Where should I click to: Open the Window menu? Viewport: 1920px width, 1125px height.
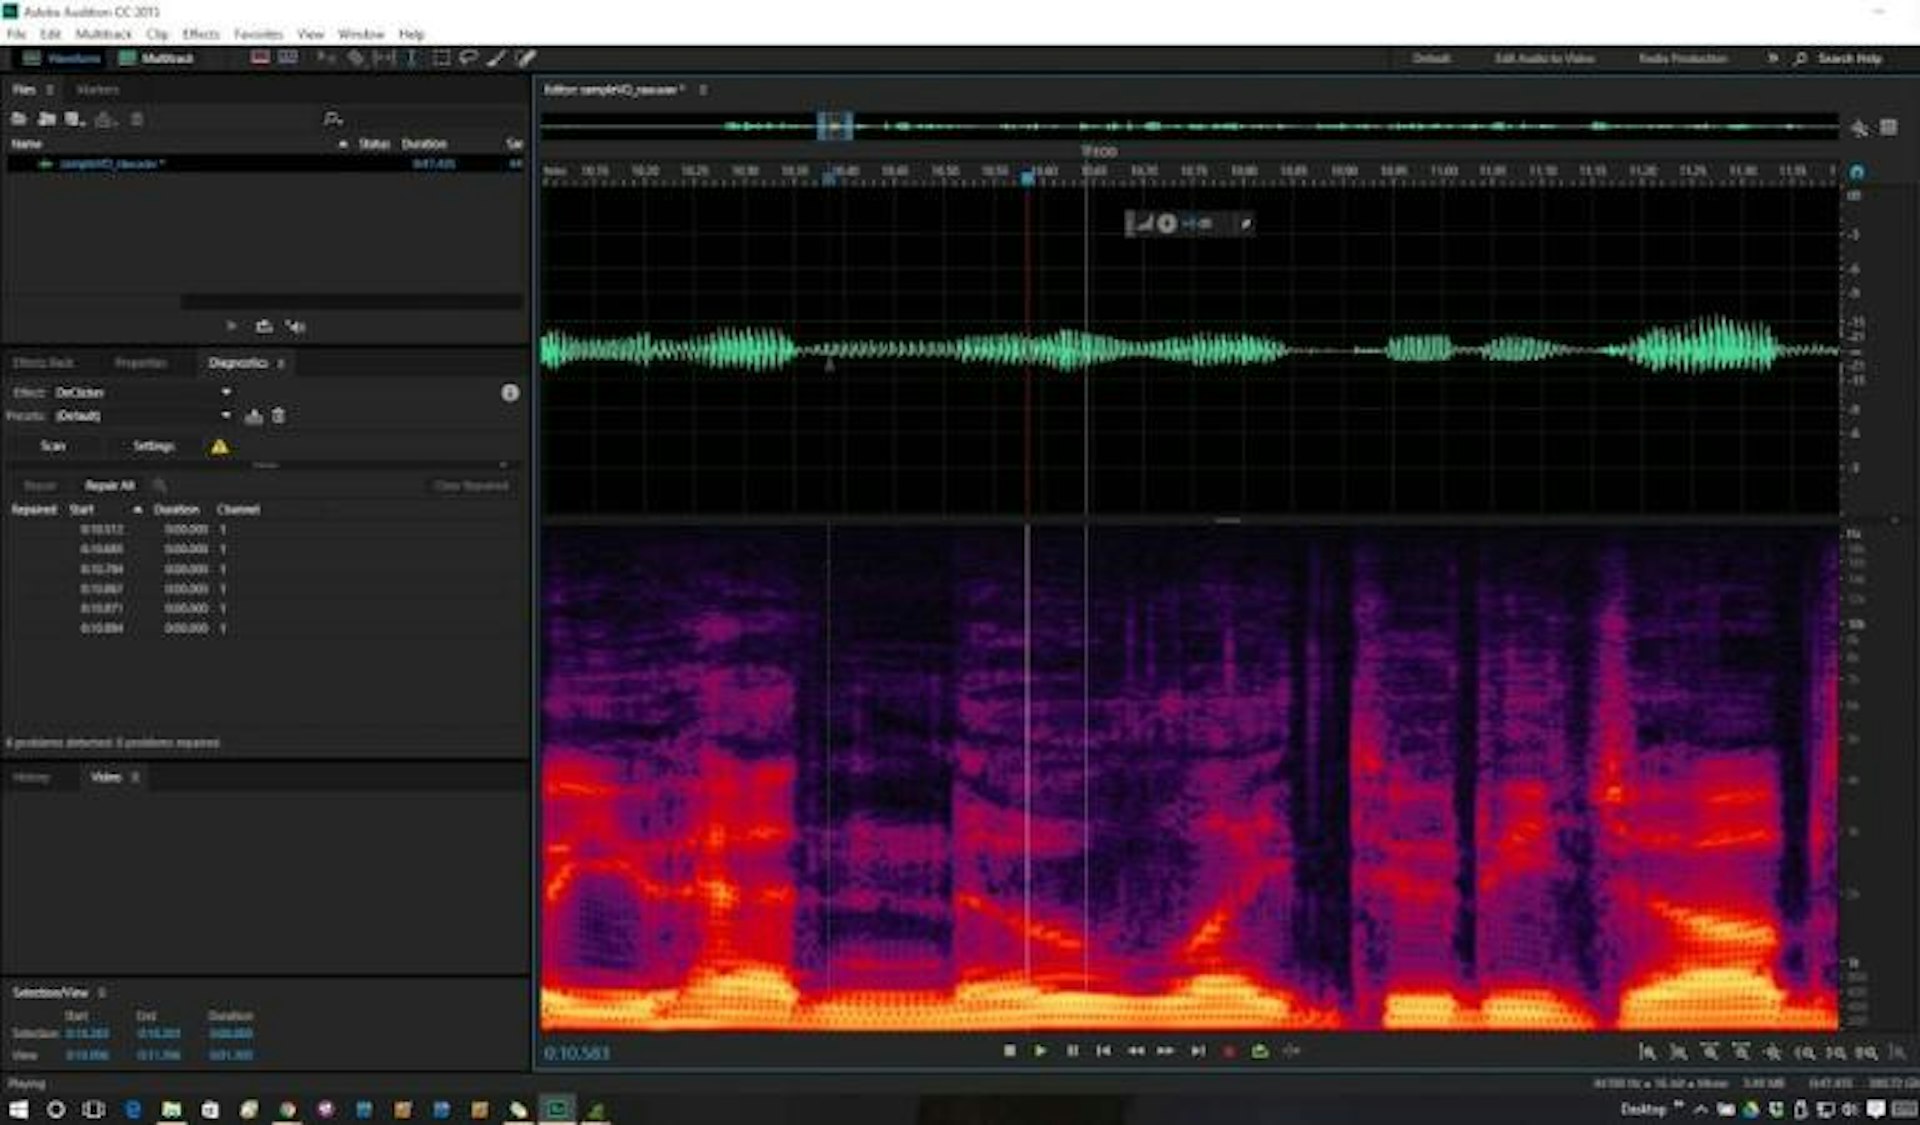361,34
